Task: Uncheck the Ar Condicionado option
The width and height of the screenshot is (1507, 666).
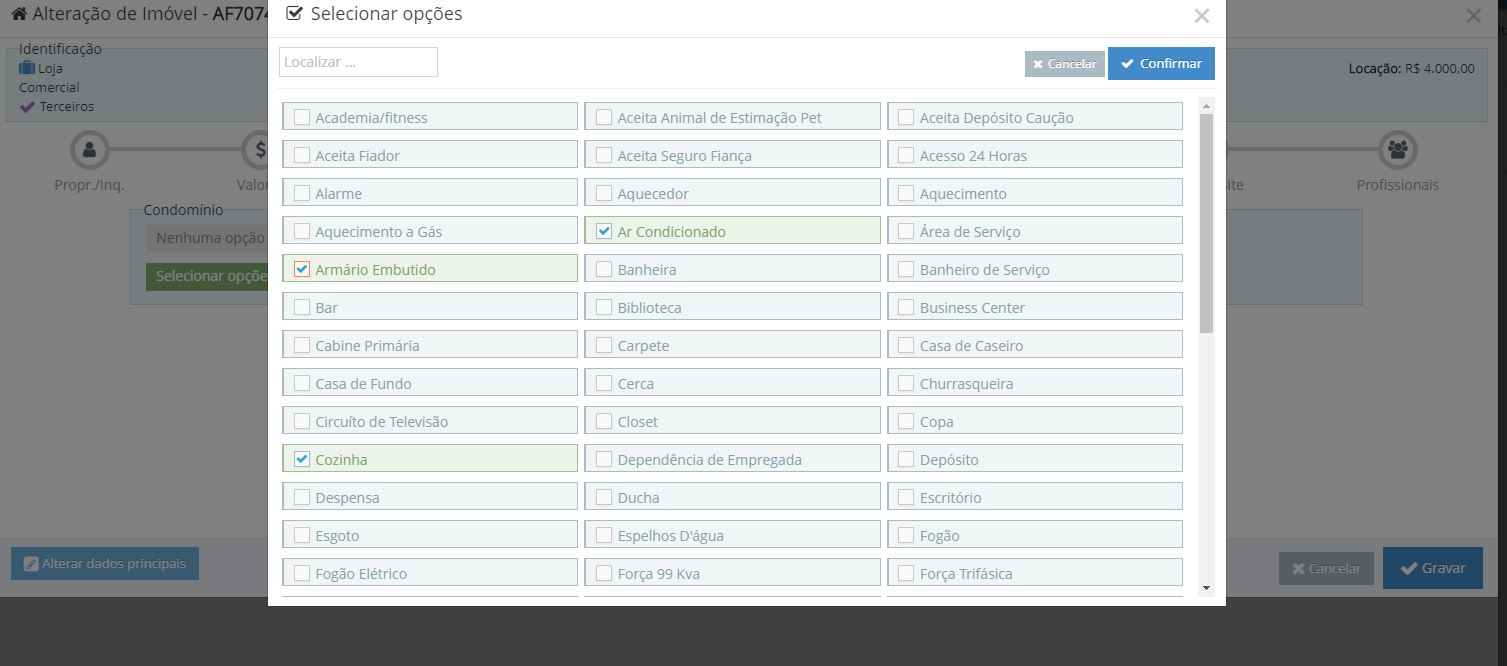Action: (x=604, y=231)
